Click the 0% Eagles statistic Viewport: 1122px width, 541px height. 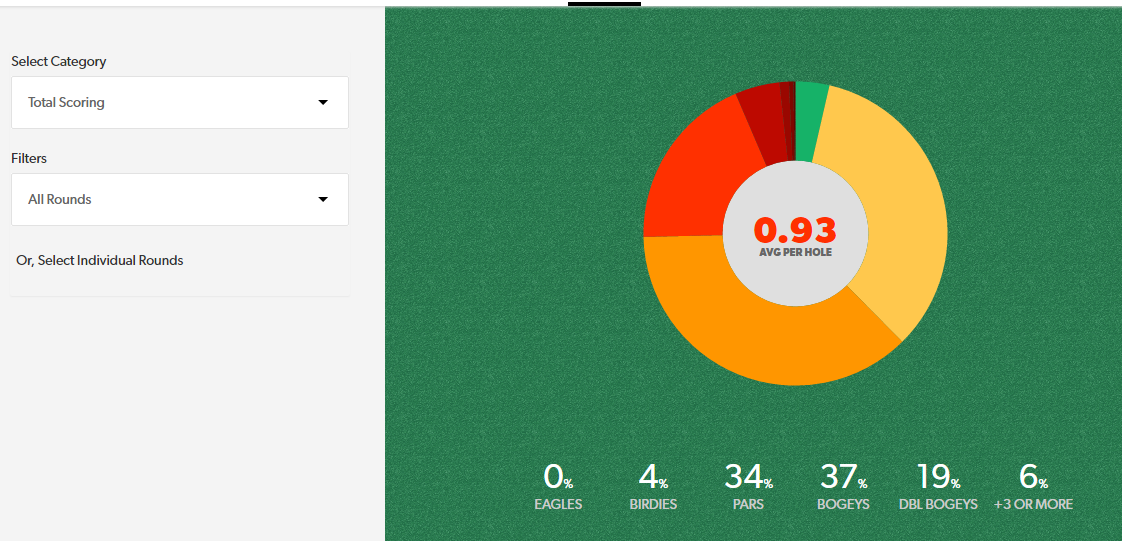[x=558, y=487]
